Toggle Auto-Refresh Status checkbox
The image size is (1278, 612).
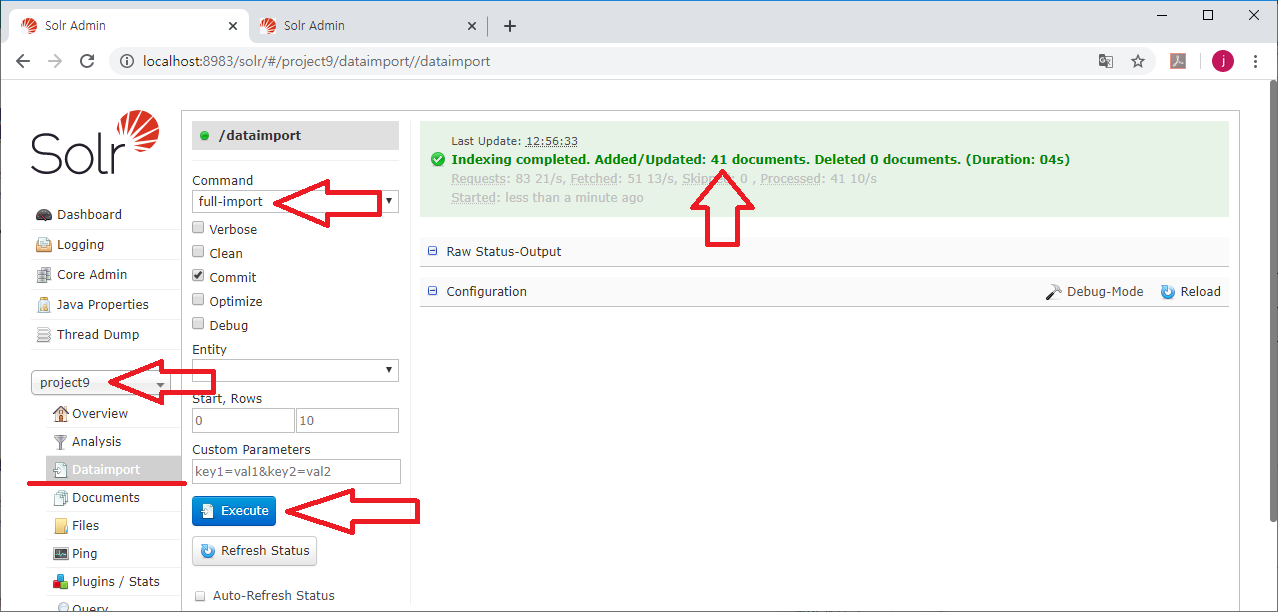(x=200, y=596)
